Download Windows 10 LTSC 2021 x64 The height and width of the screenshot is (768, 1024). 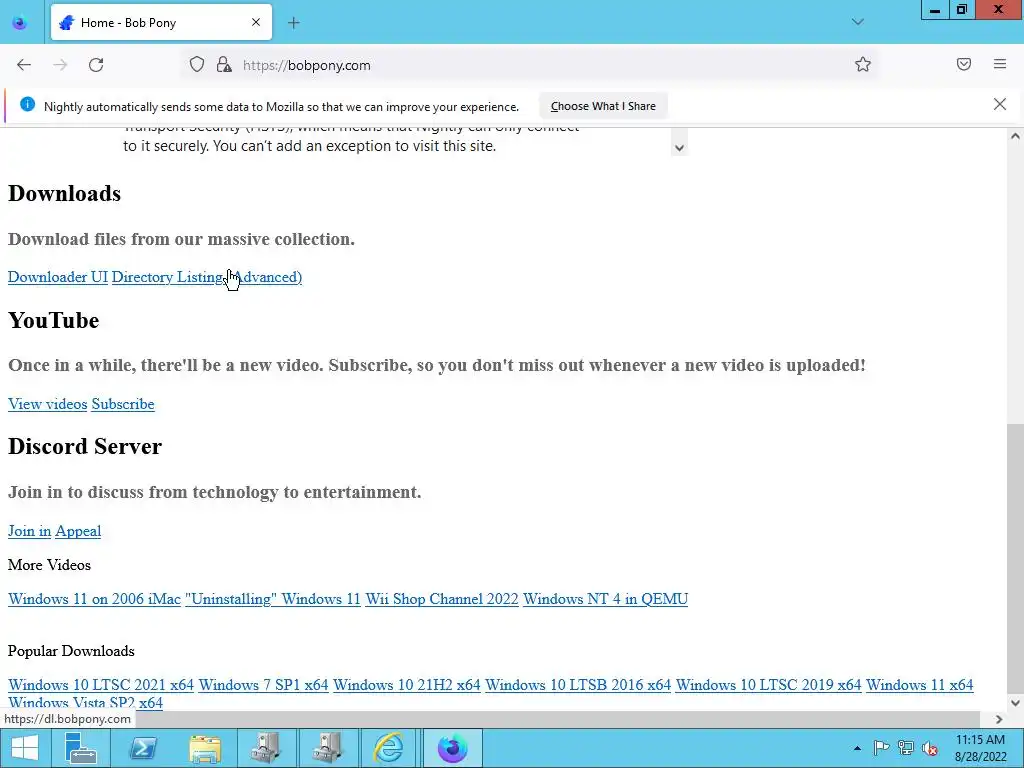(101, 685)
